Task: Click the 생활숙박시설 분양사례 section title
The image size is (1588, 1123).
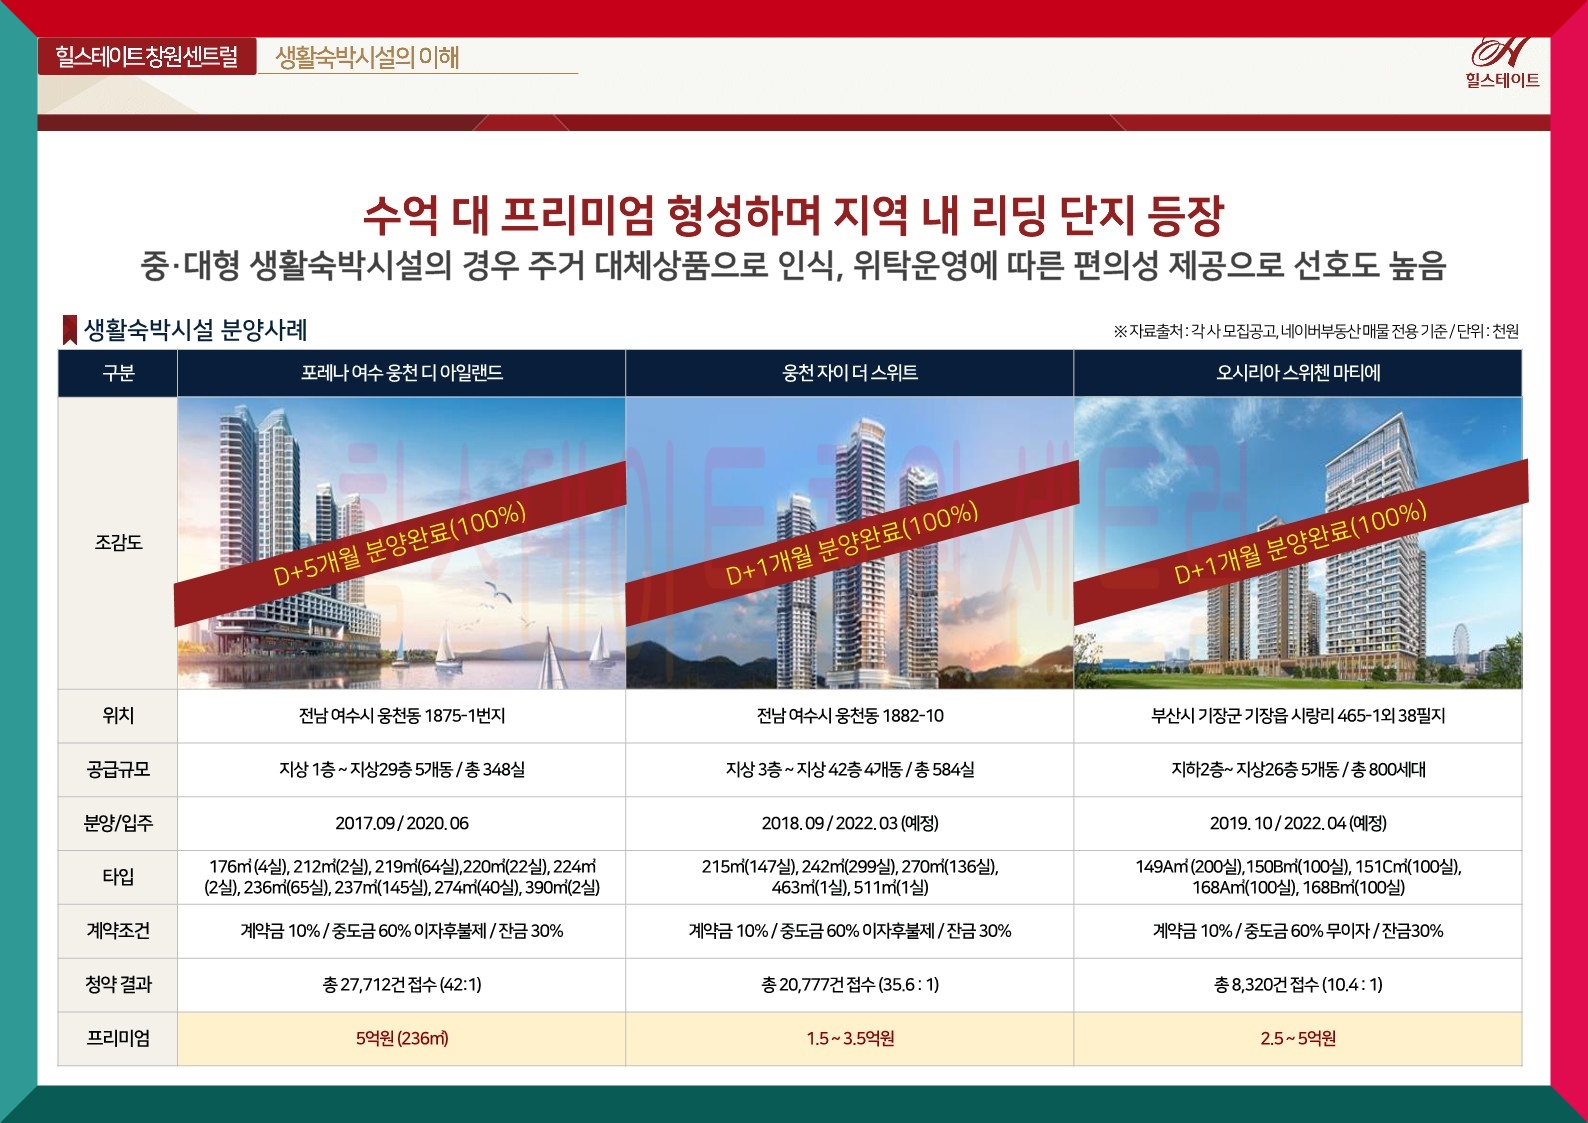Action: (195, 330)
